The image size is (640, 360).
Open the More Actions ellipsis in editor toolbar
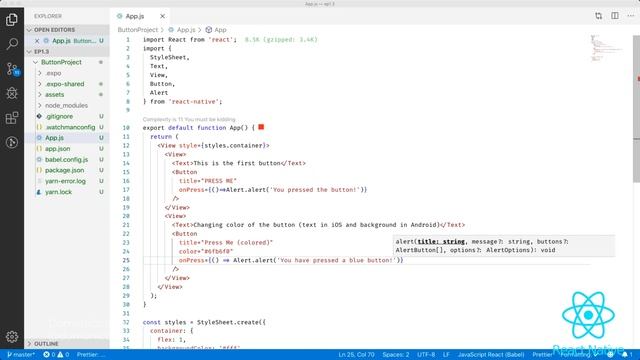coord(631,16)
